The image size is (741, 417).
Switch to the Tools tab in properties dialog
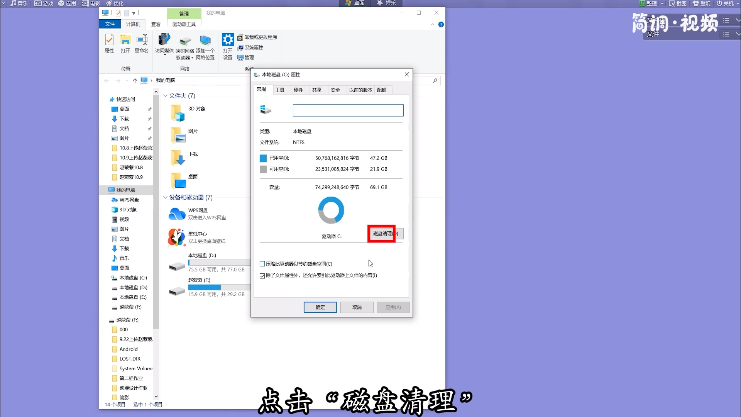coord(280,89)
